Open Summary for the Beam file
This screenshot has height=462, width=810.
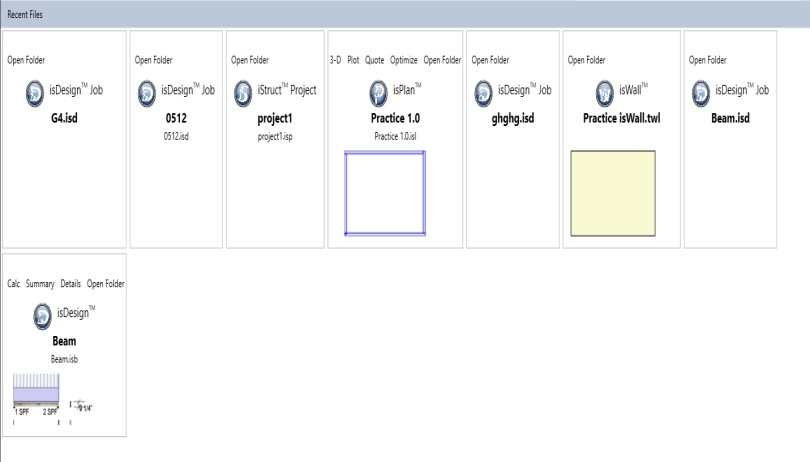tap(40, 284)
